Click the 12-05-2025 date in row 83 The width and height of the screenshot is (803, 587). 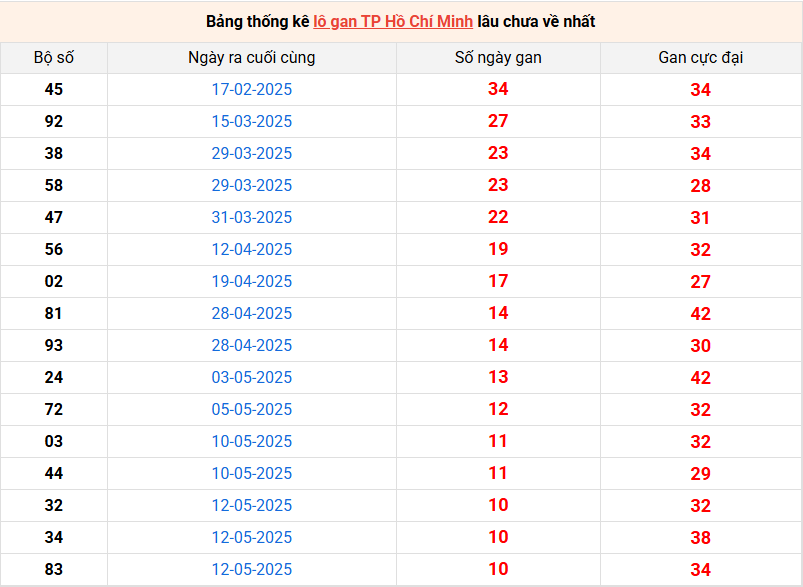point(252,570)
